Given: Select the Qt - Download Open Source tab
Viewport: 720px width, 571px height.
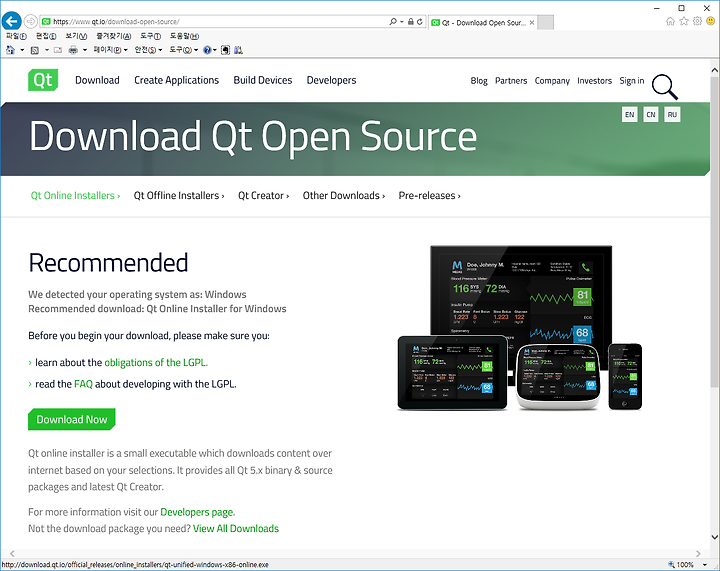Looking at the screenshot, I should (483, 22).
